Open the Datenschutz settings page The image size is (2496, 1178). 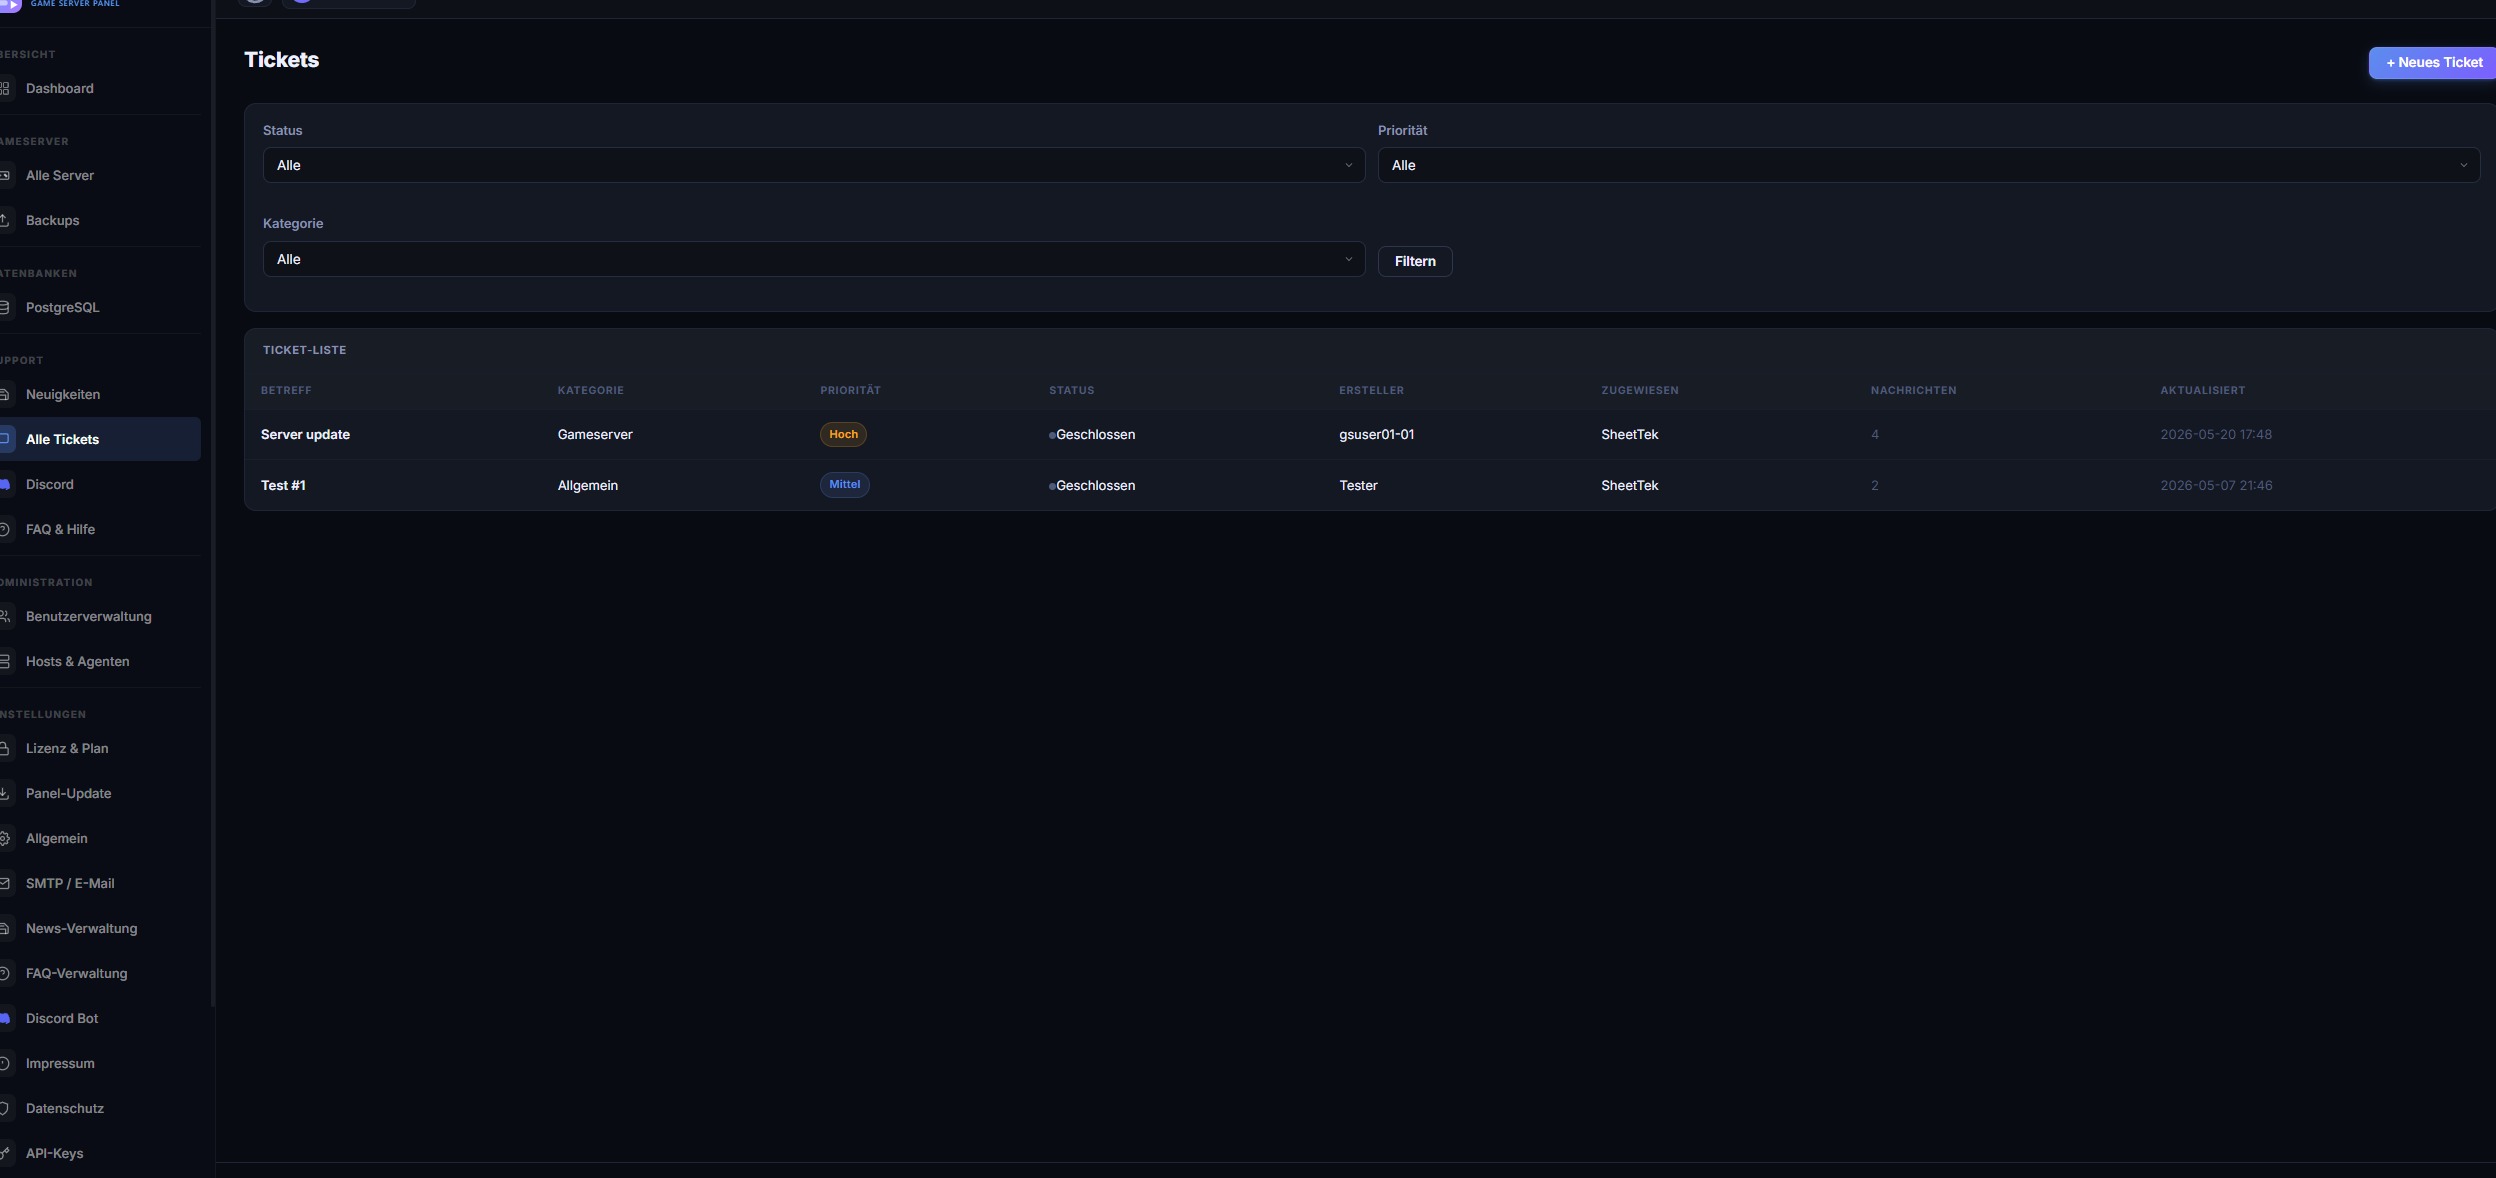coord(64,1109)
